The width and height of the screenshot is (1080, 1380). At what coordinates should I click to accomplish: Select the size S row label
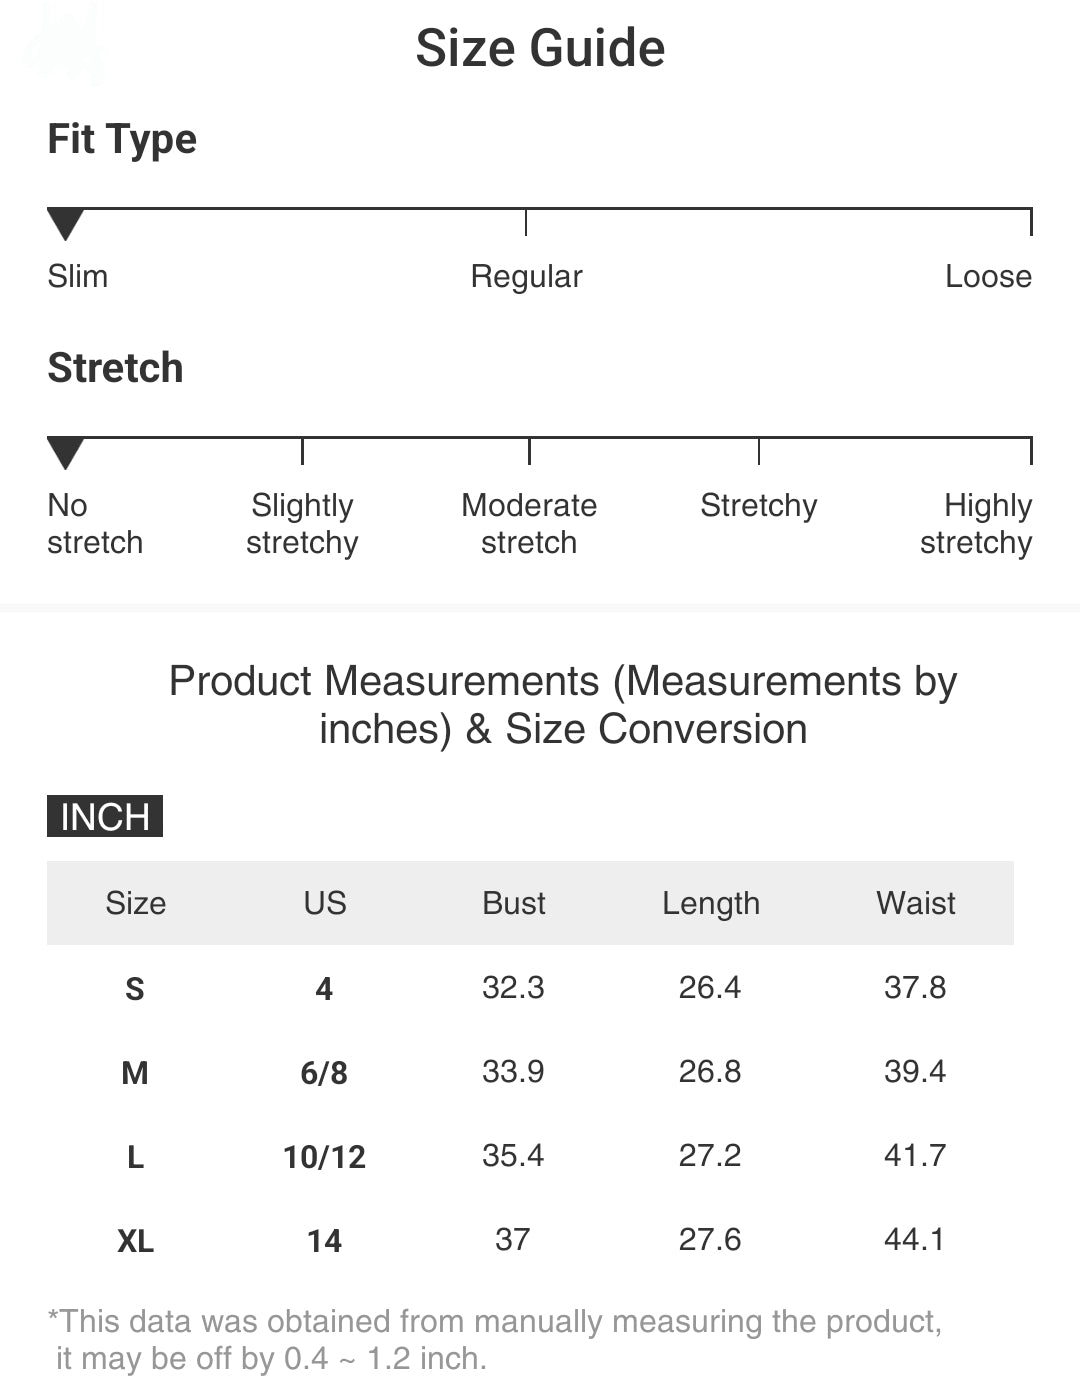(135, 989)
